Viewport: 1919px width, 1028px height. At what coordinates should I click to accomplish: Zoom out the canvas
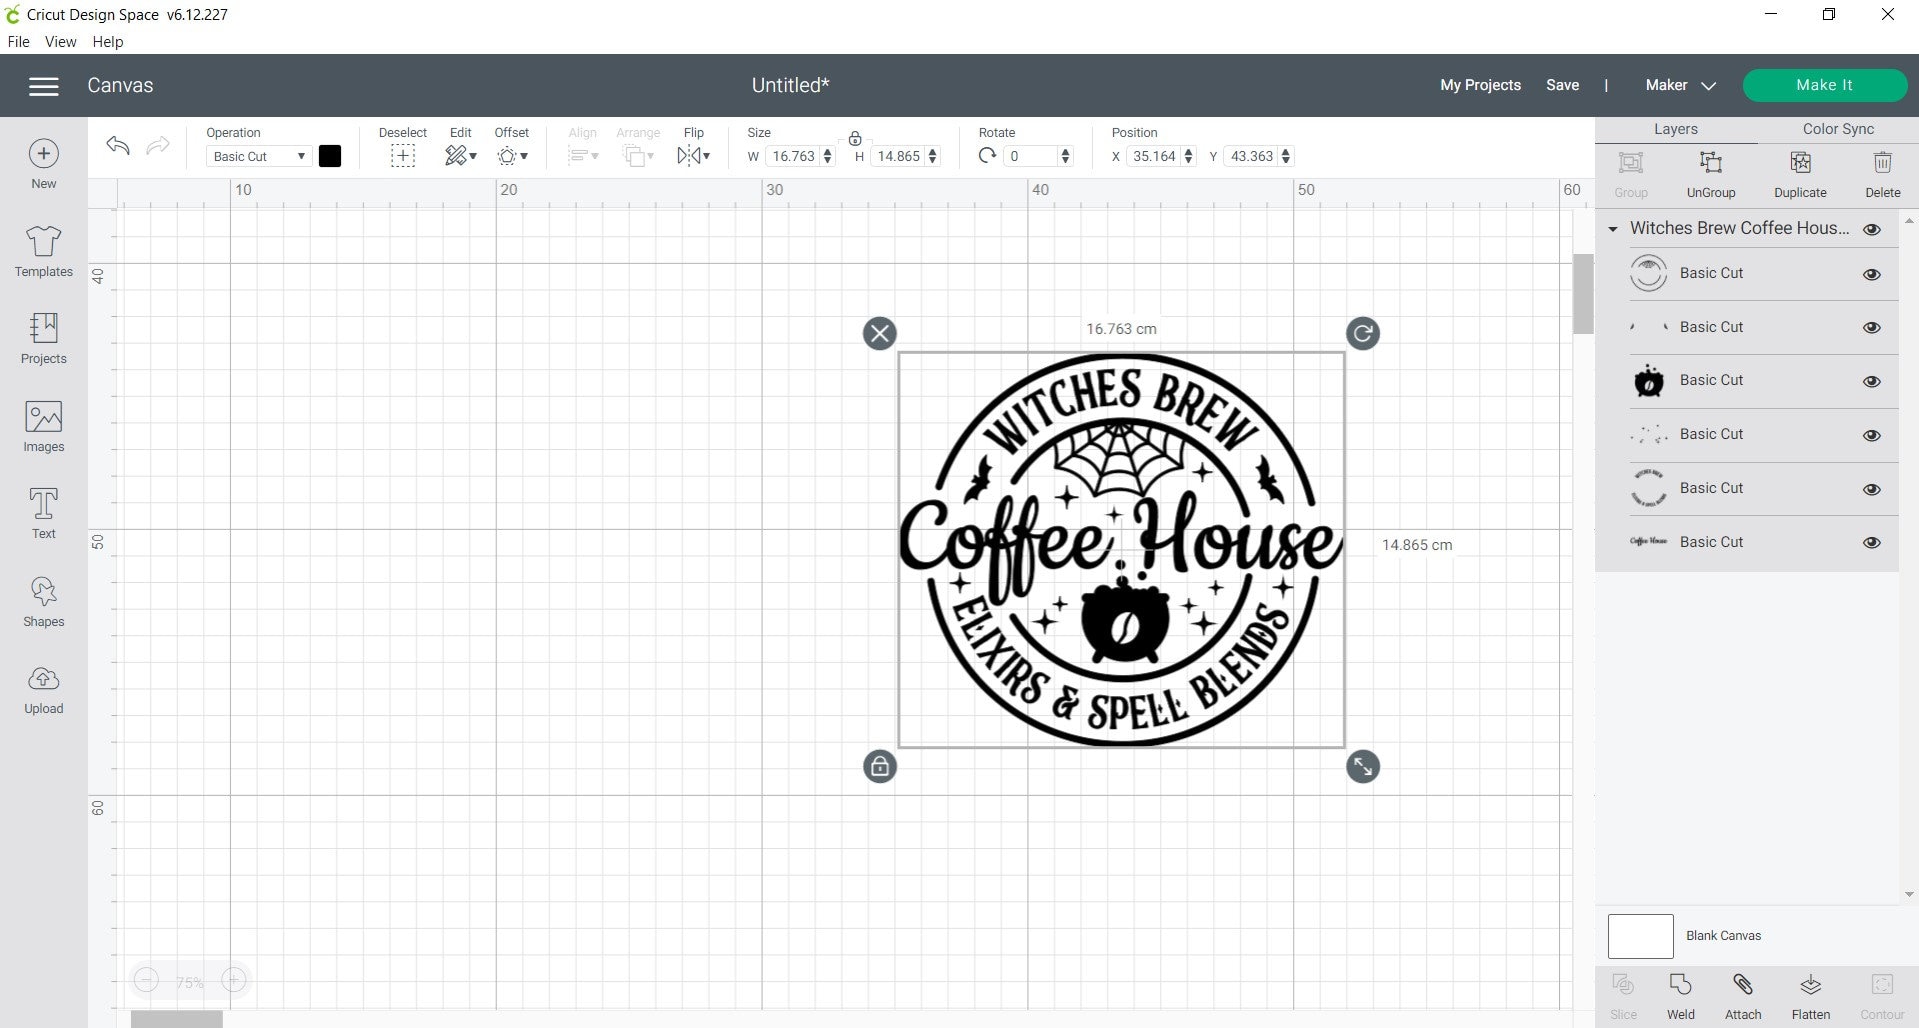[147, 981]
